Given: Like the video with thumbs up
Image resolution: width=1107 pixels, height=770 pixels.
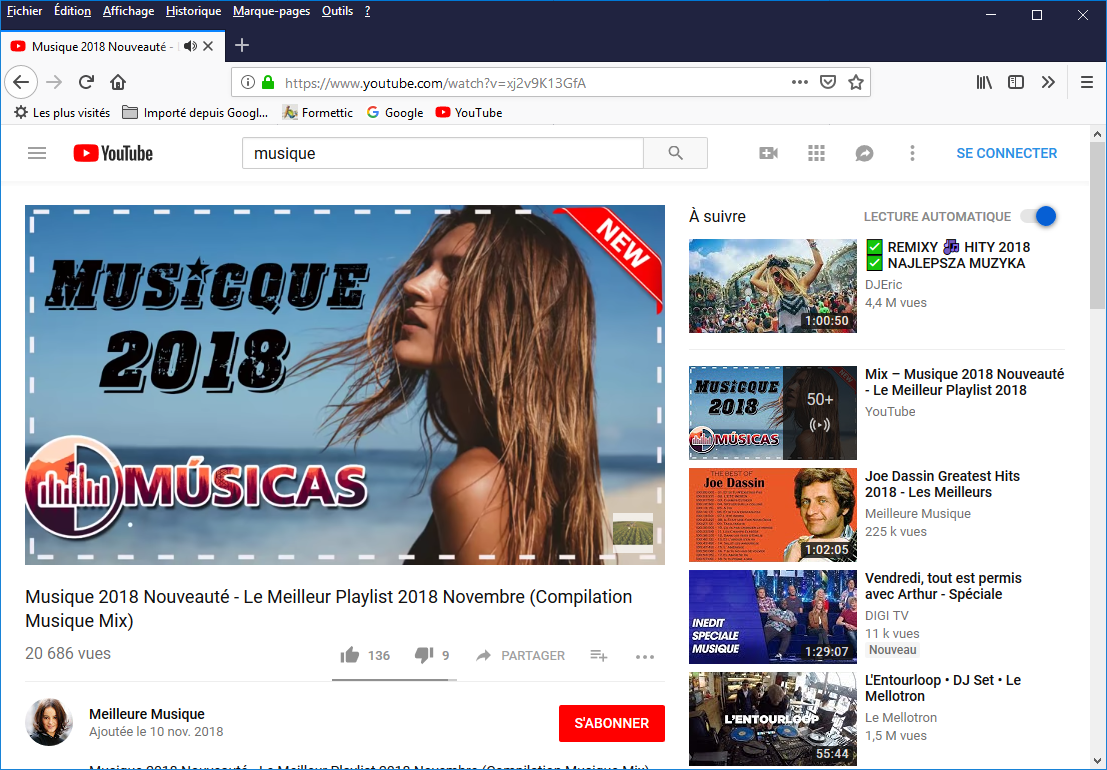Looking at the screenshot, I should click(x=349, y=656).
